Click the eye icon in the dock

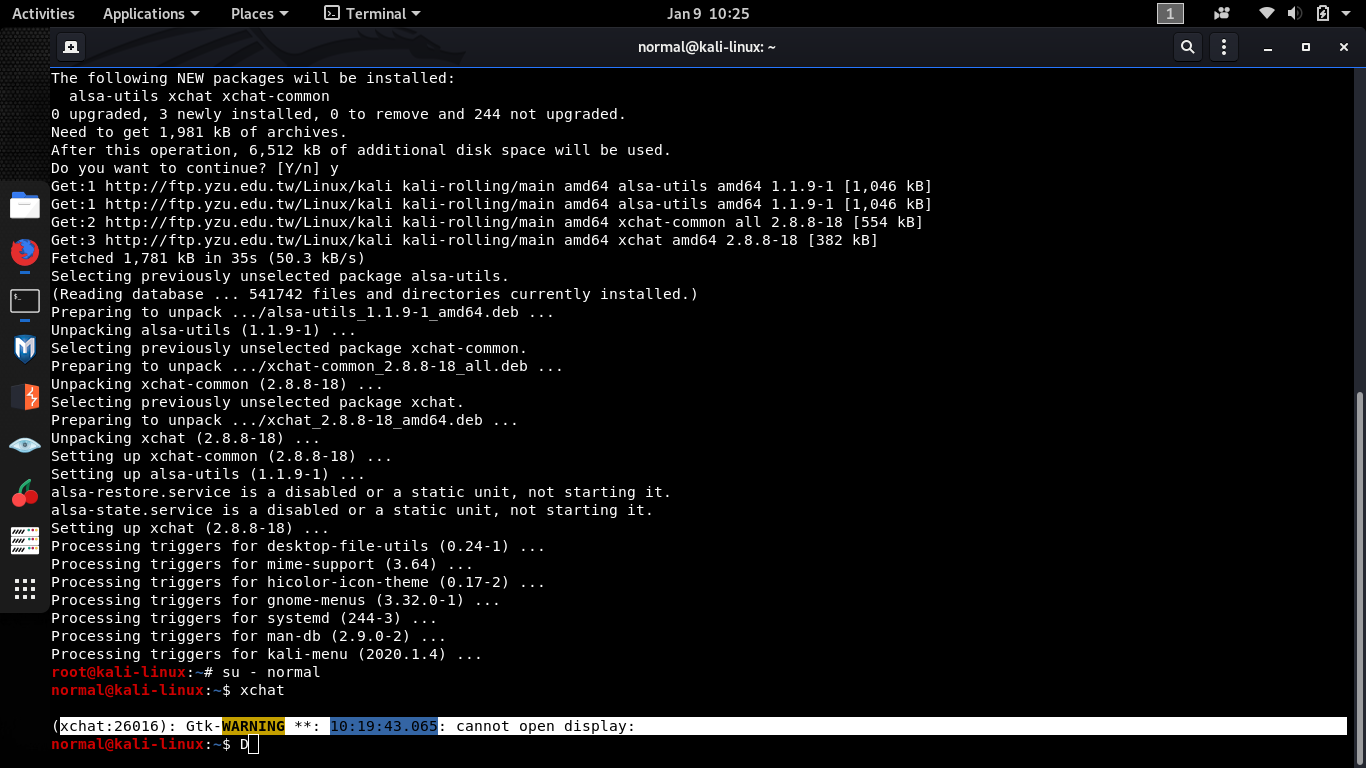coord(25,445)
